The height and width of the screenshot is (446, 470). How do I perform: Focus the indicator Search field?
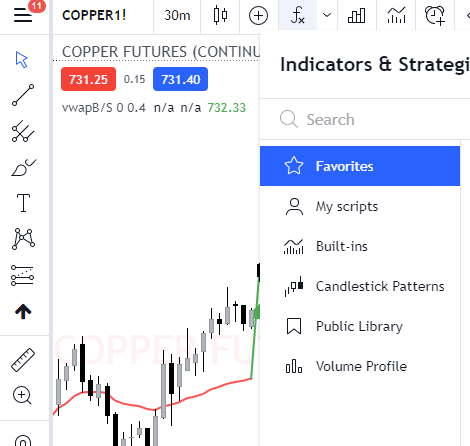tap(365, 119)
